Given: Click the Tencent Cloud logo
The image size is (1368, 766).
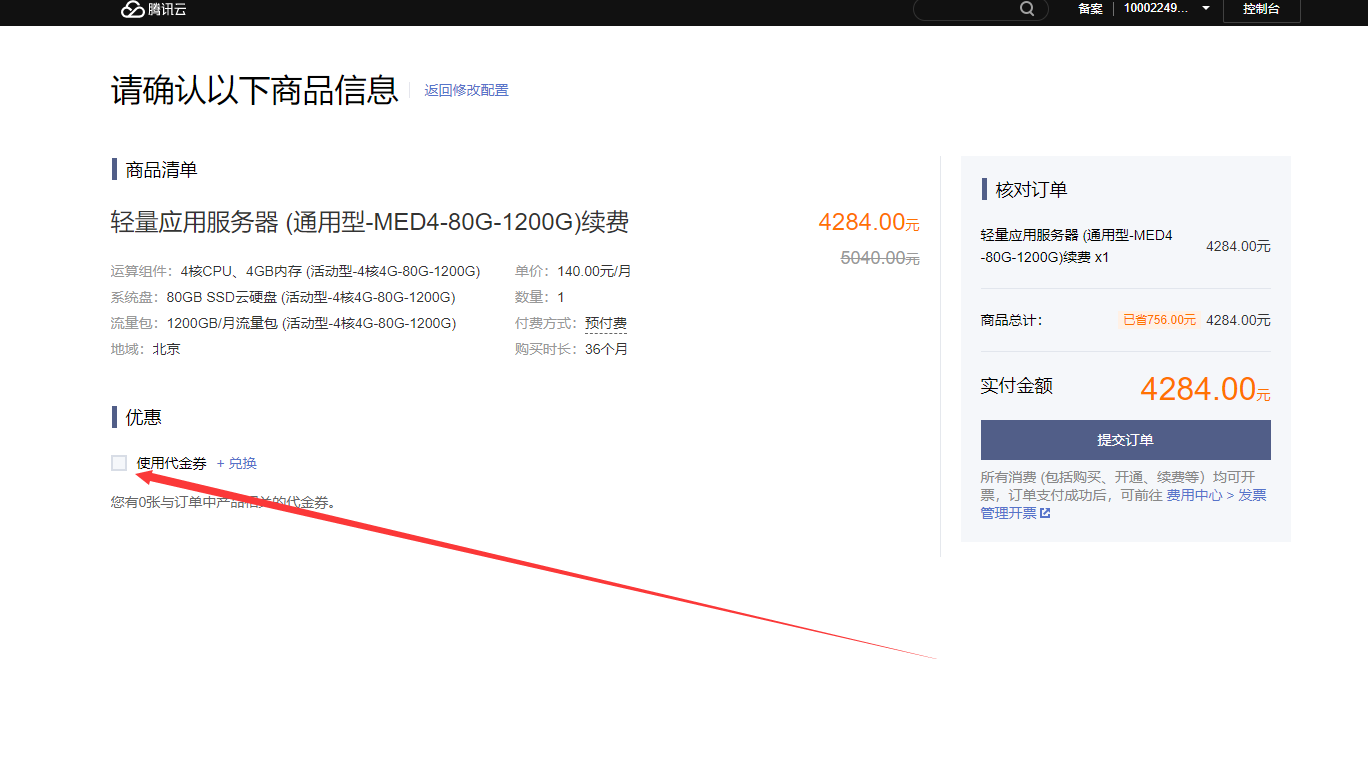Looking at the screenshot, I should [x=153, y=9].
